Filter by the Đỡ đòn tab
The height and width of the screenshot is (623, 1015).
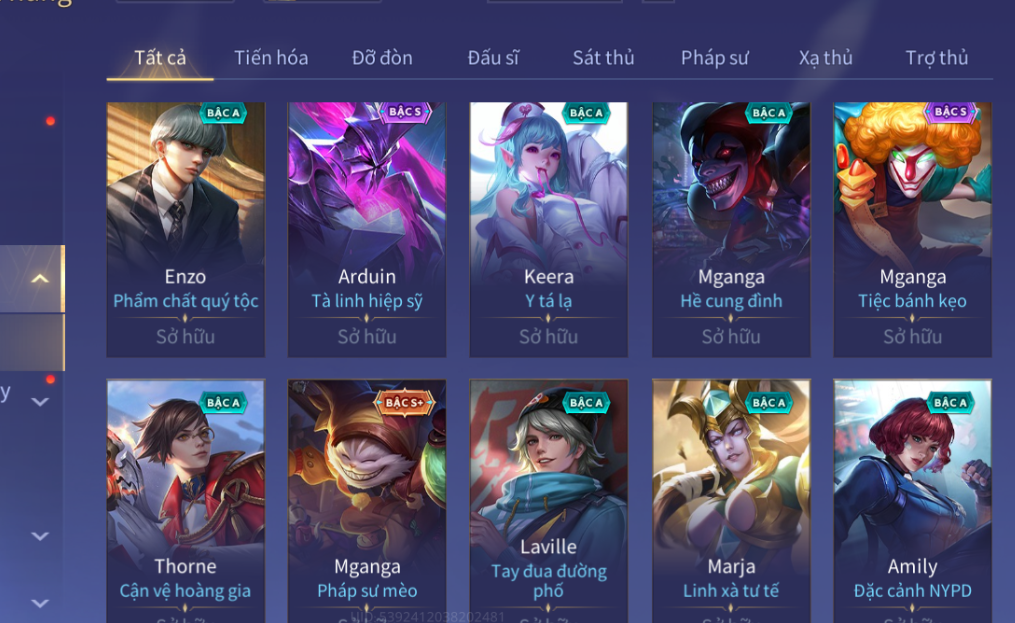tap(382, 58)
